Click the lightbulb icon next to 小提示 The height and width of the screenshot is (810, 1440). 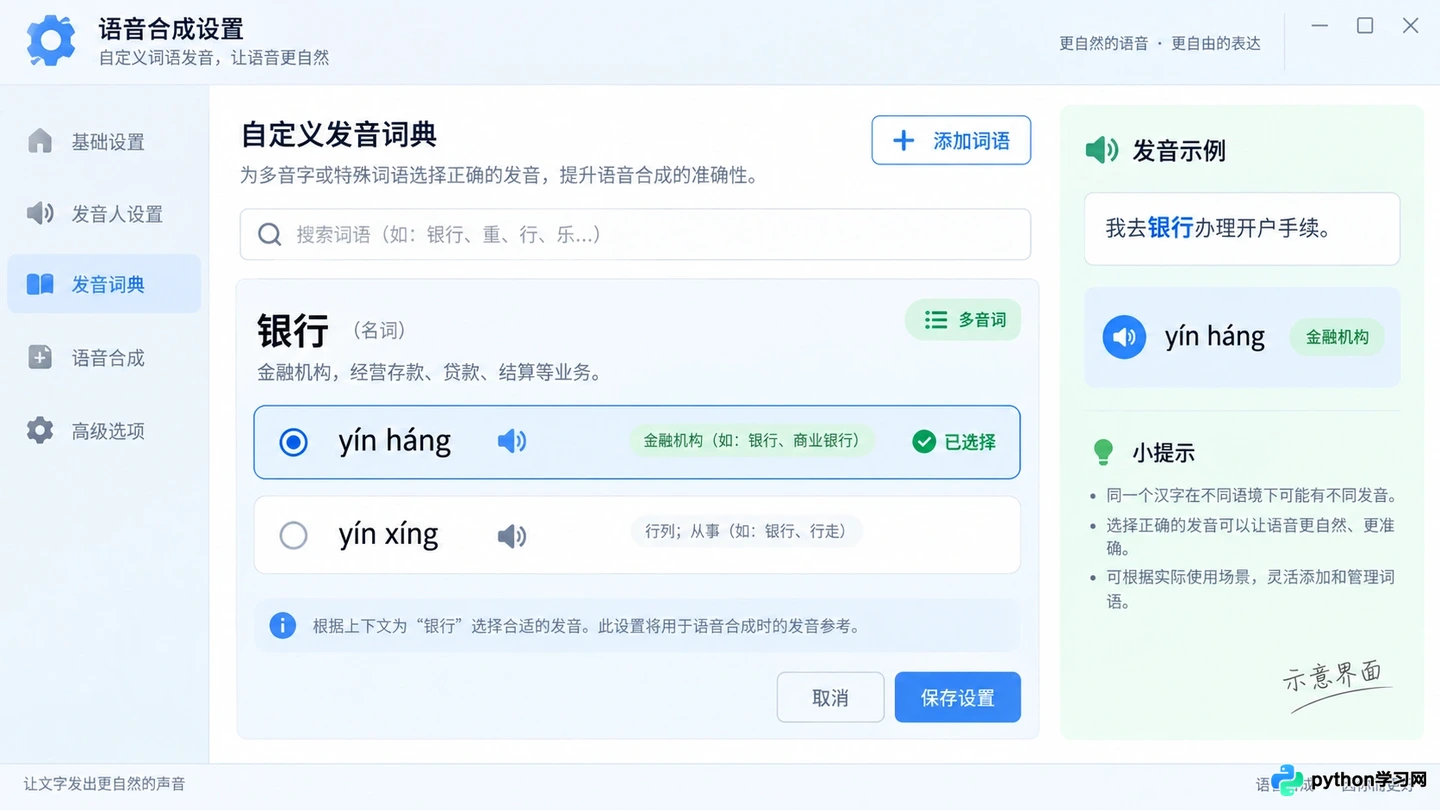point(1103,452)
